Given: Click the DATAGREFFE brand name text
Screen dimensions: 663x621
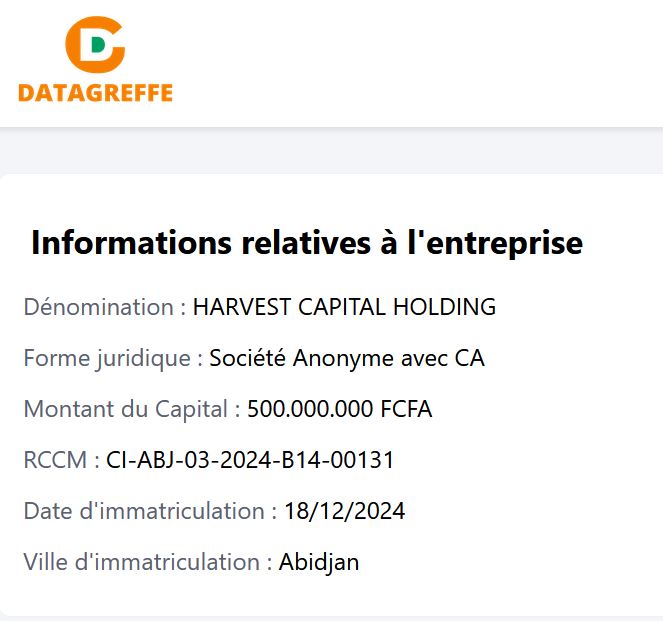Looking at the screenshot, I should pos(96,93).
